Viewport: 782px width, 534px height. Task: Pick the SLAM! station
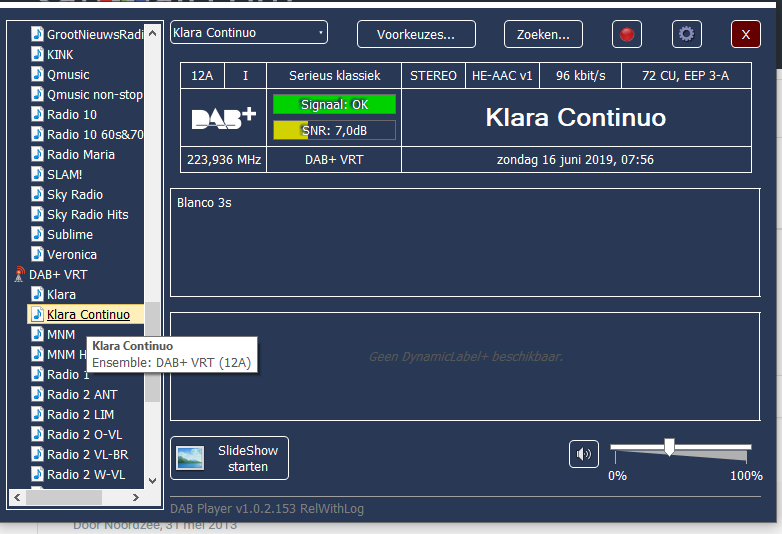click(x=64, y=175)
